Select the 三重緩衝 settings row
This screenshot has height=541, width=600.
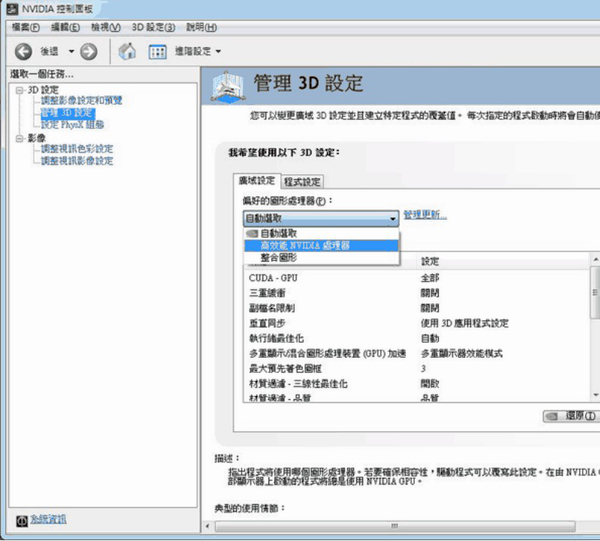point(417,293)
